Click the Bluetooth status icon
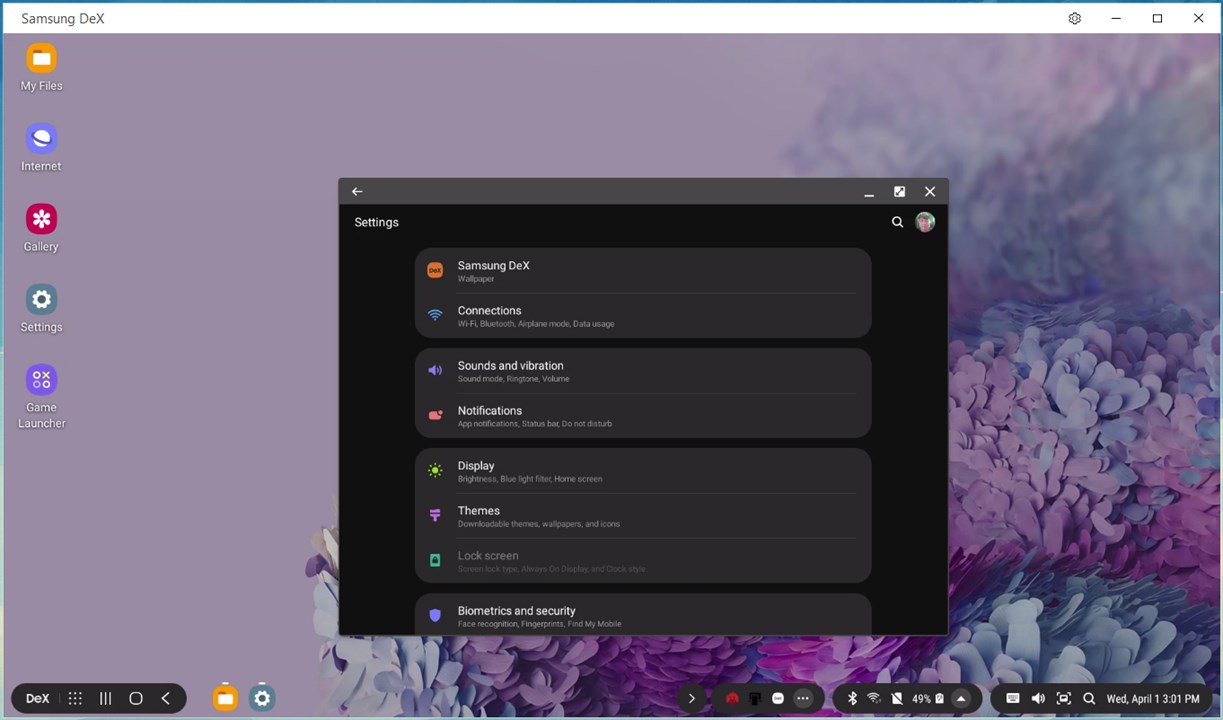This screenshot has height=720, width=1223. 853,699
